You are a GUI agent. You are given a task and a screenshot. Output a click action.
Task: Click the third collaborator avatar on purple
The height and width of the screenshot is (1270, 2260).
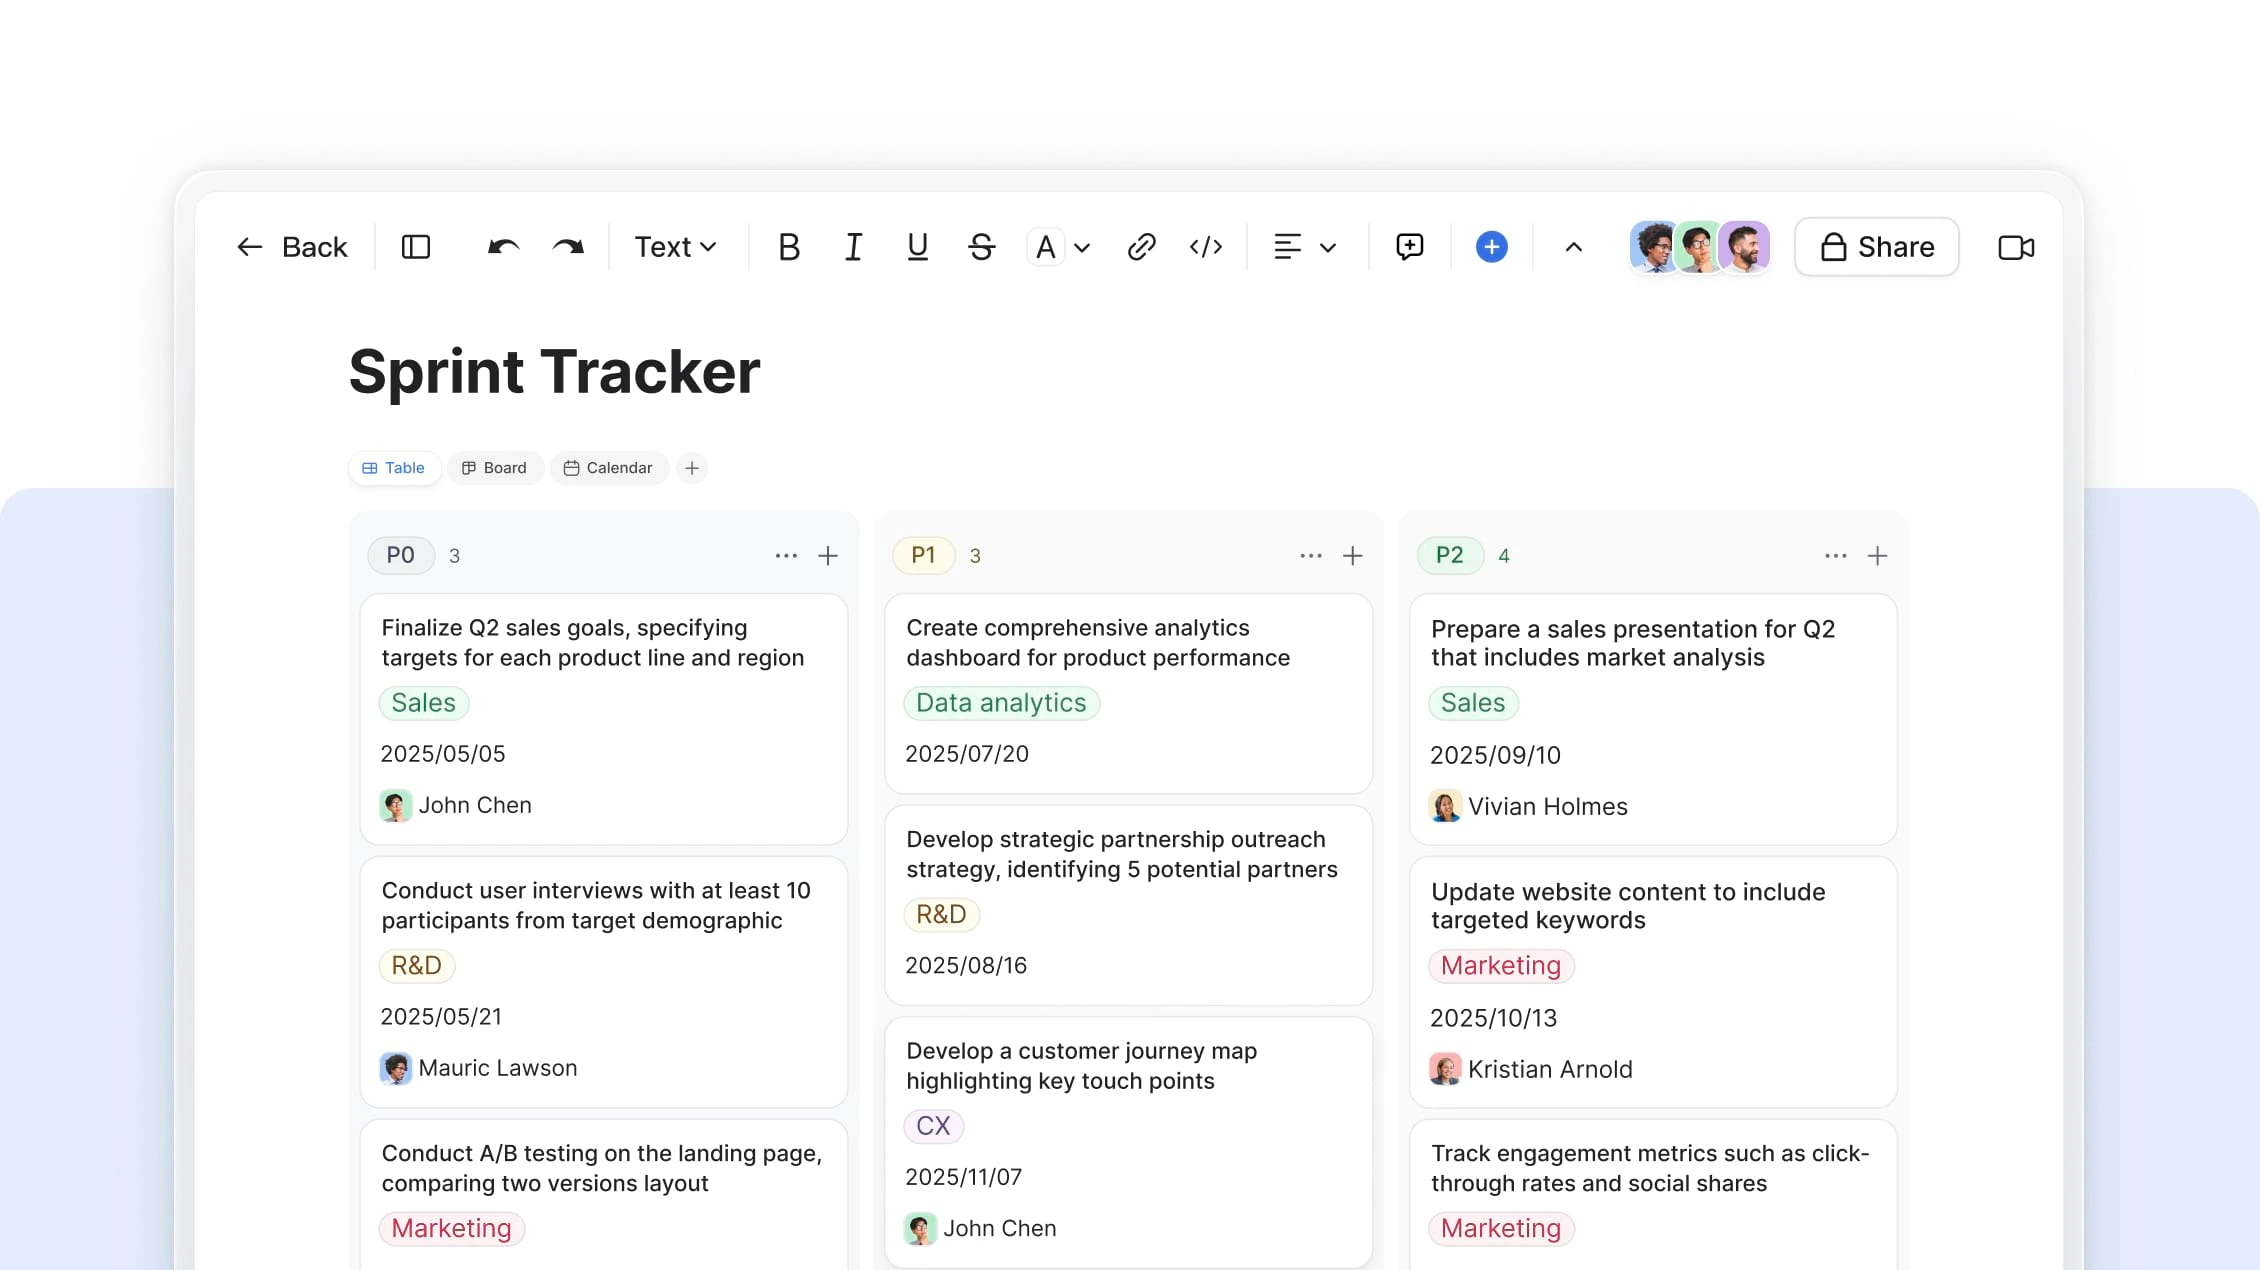pyautogui.click(x=1745, y=247)
